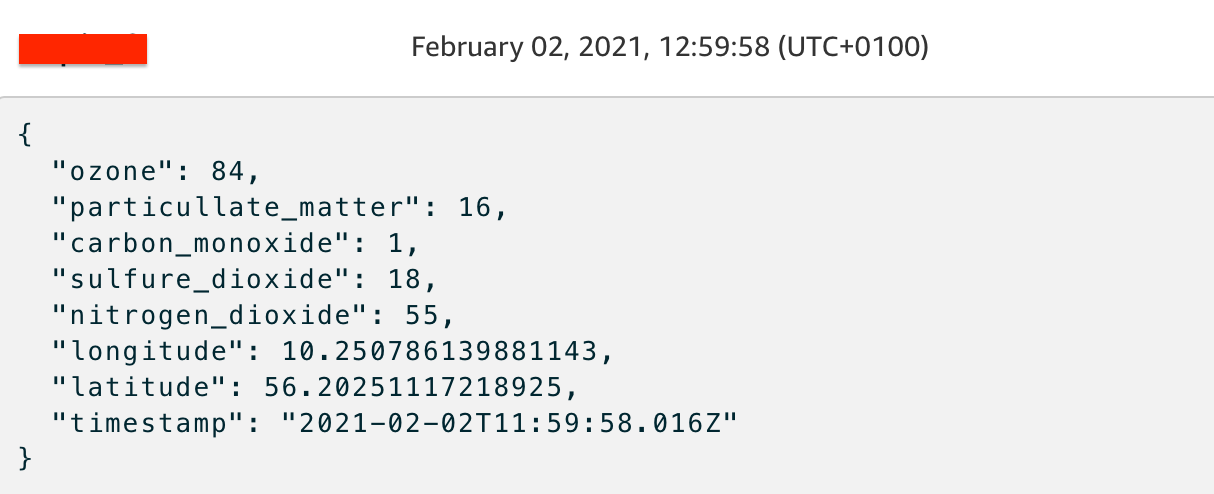The width and height of the screenshot is (1214, 494).
Task: Click the opening curly brace of payload
Action: [x=25, y=137]
